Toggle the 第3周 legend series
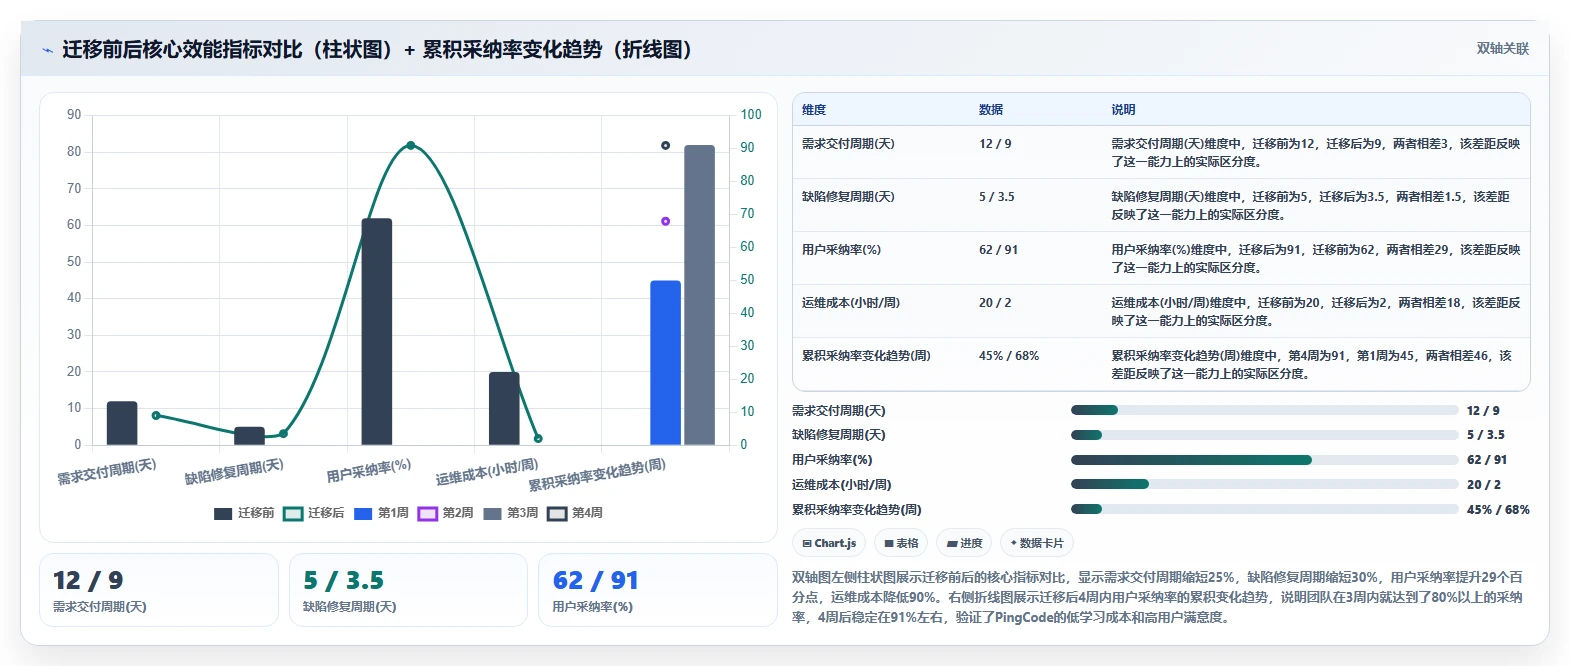This screenshot has width=1570, height=666. (510, 513)
